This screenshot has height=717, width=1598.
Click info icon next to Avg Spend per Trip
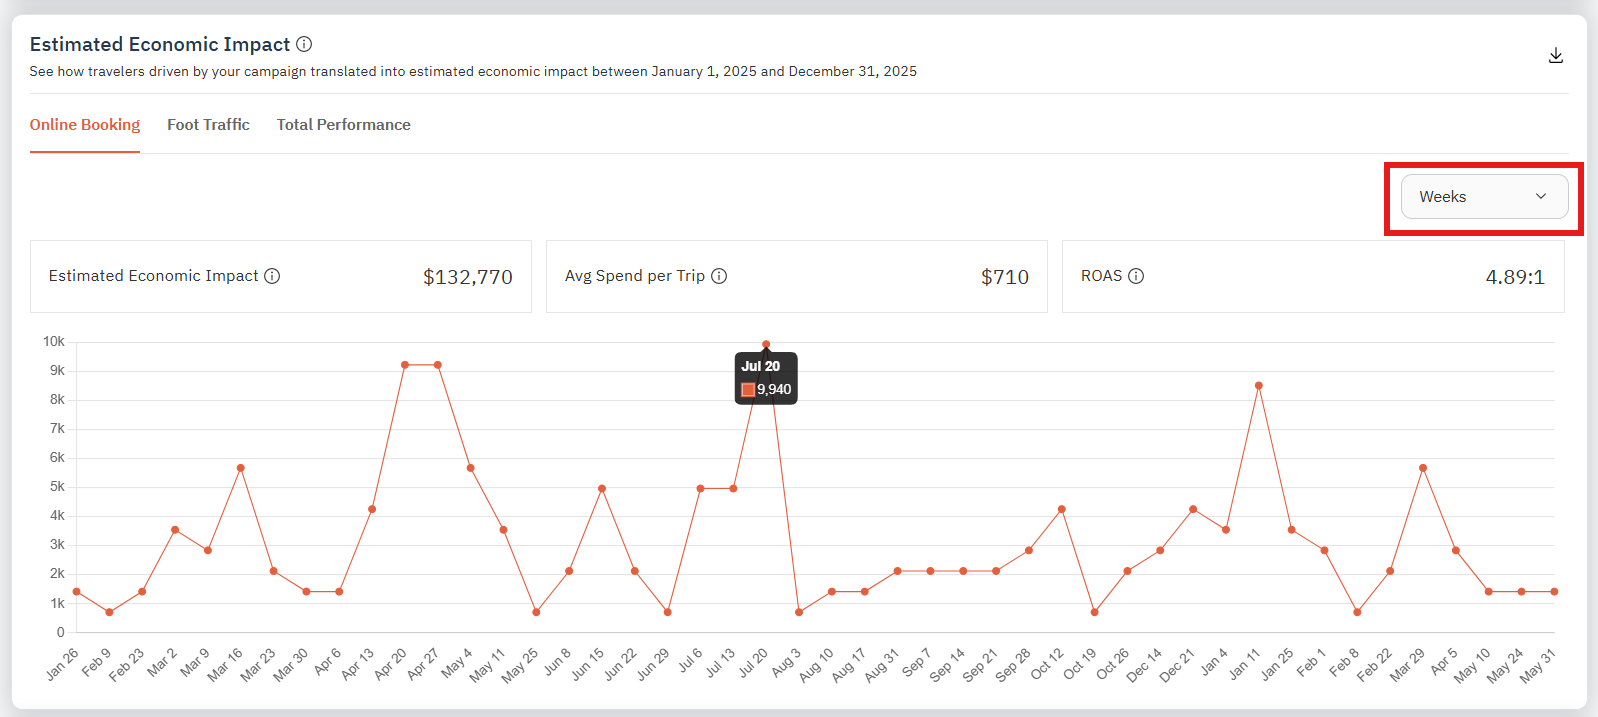[x=719, y=276]
